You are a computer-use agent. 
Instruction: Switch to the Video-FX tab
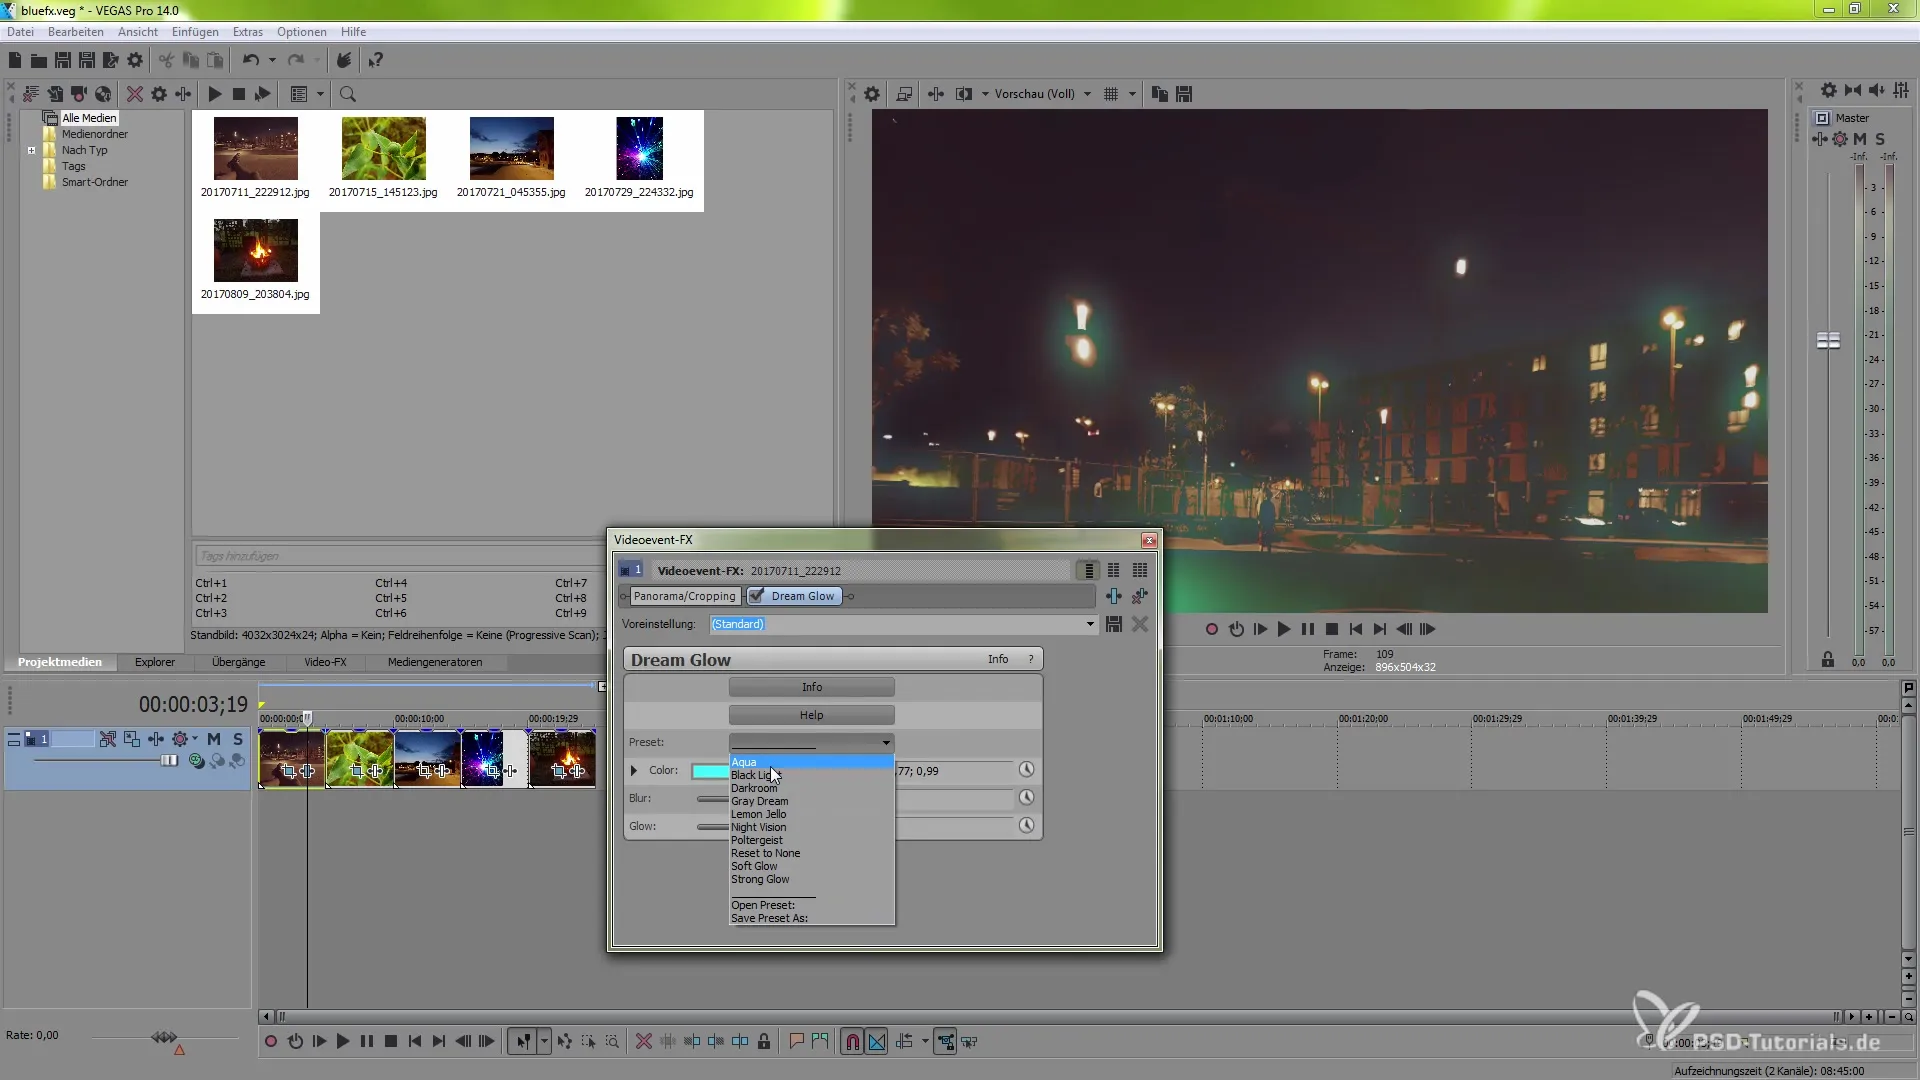pos(325,662)
